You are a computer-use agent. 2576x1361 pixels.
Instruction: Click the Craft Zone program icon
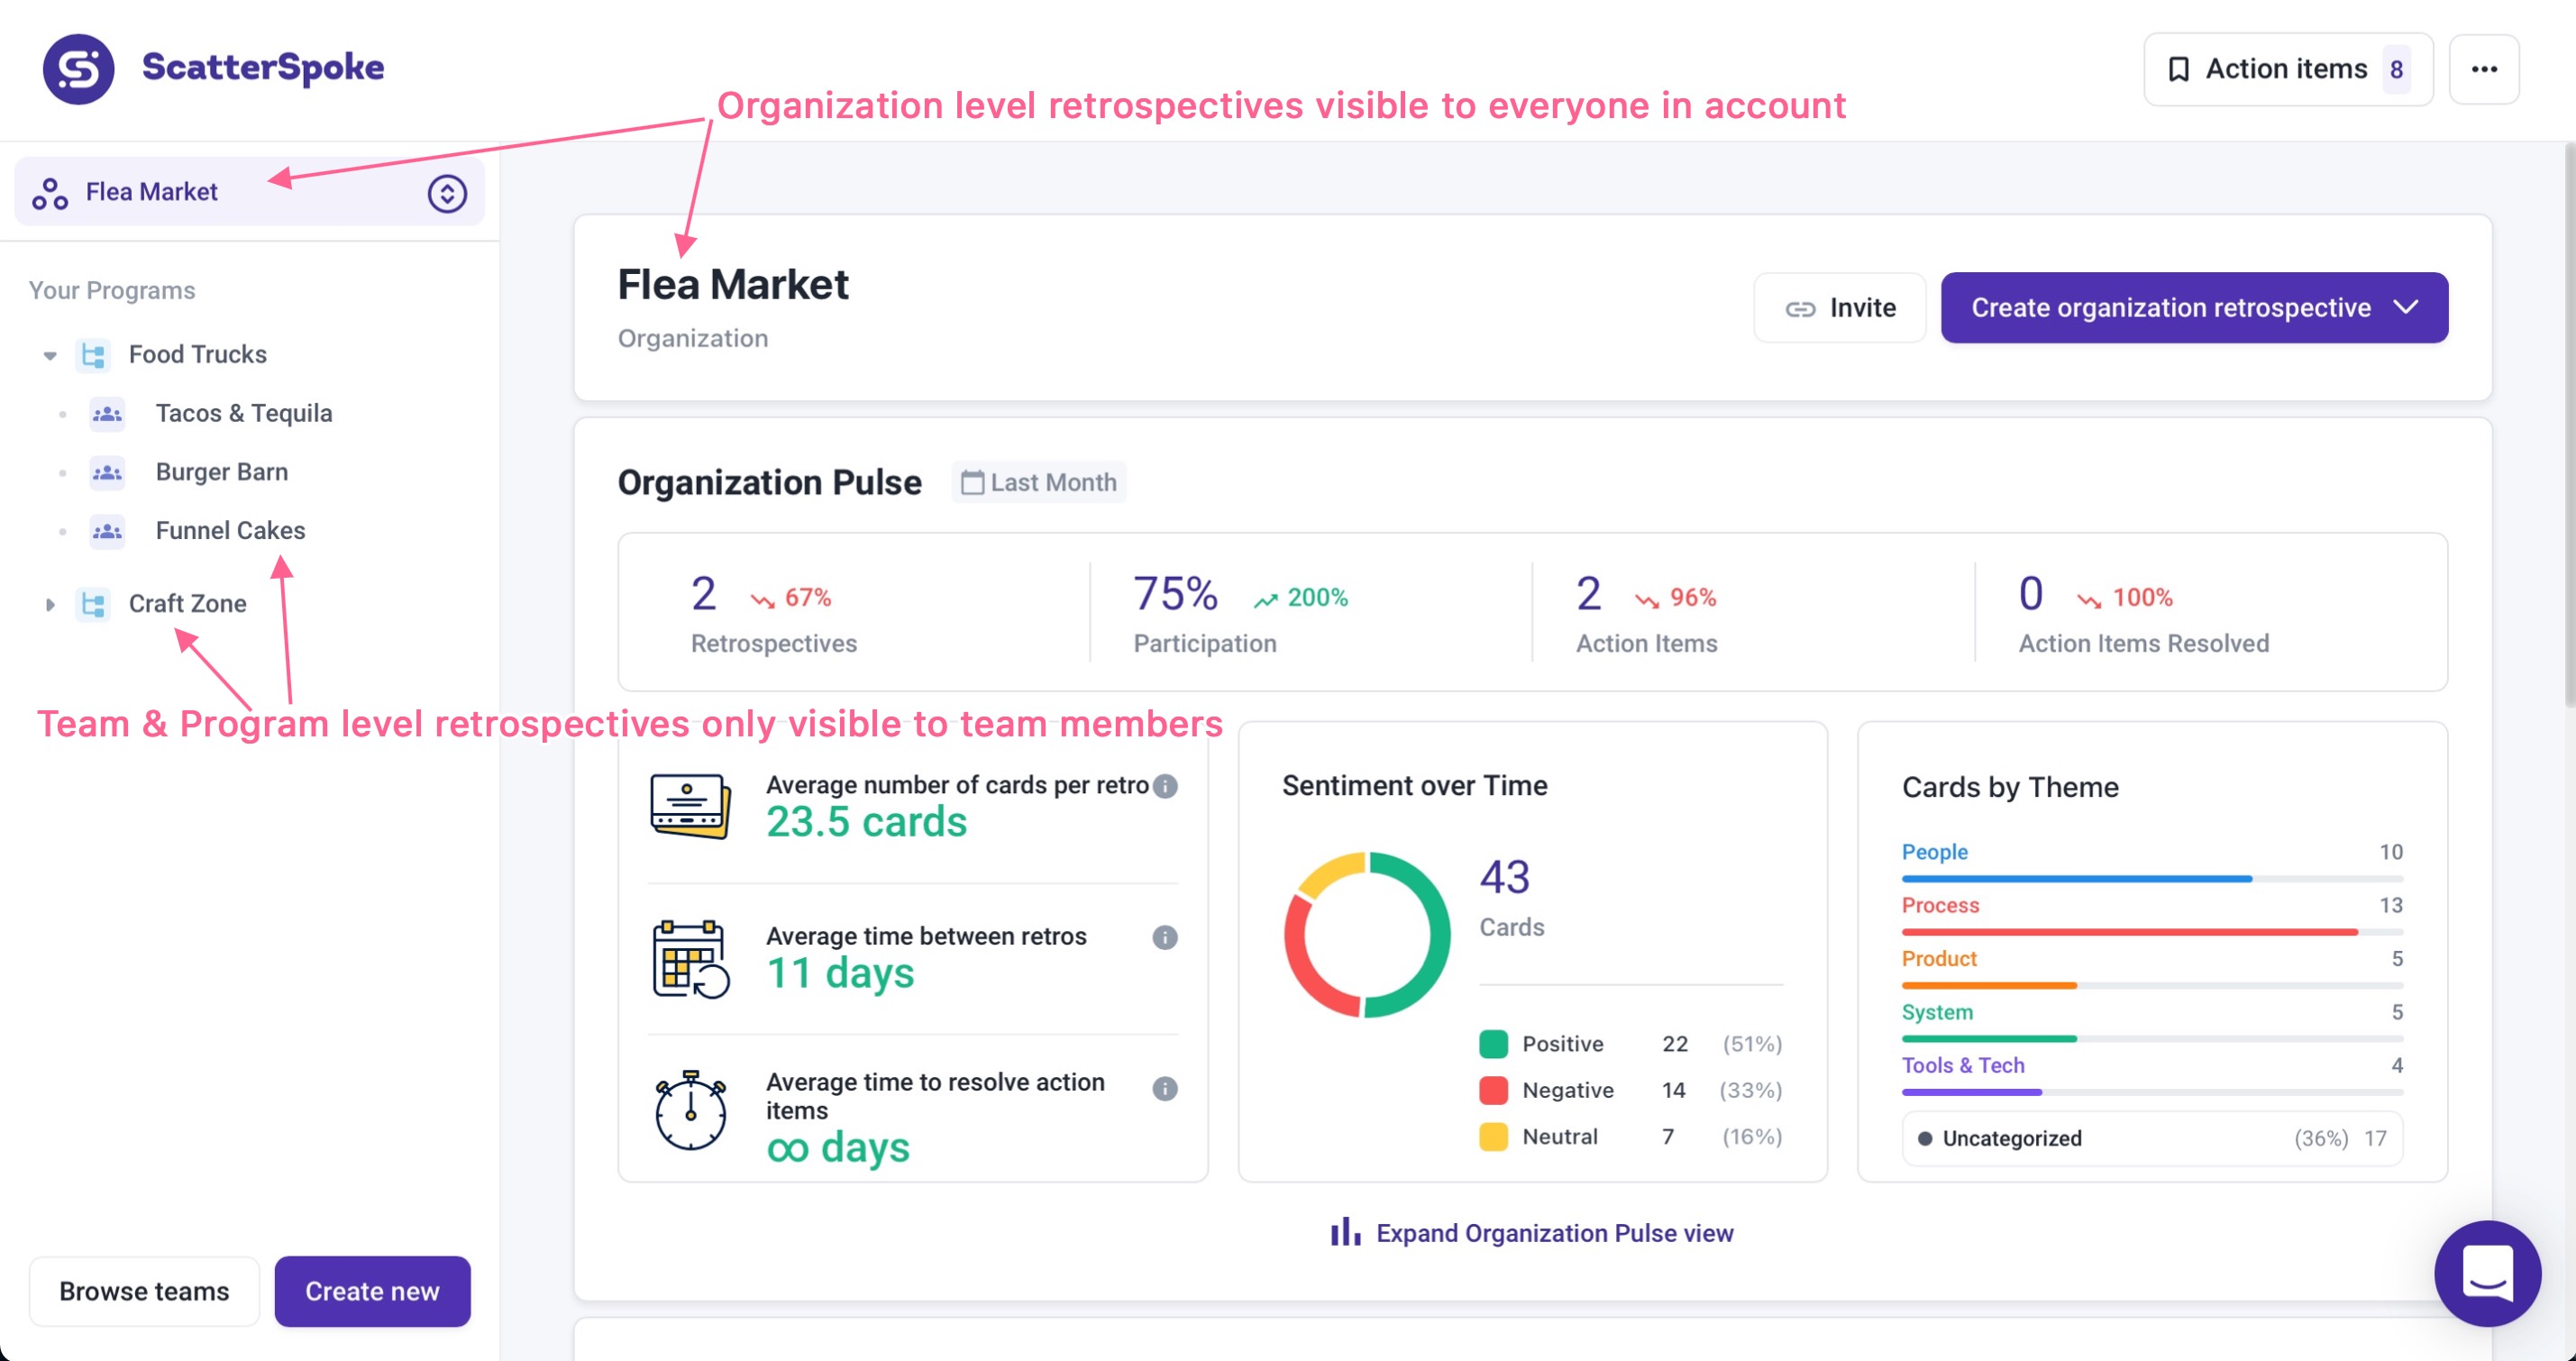pos(94,604)
